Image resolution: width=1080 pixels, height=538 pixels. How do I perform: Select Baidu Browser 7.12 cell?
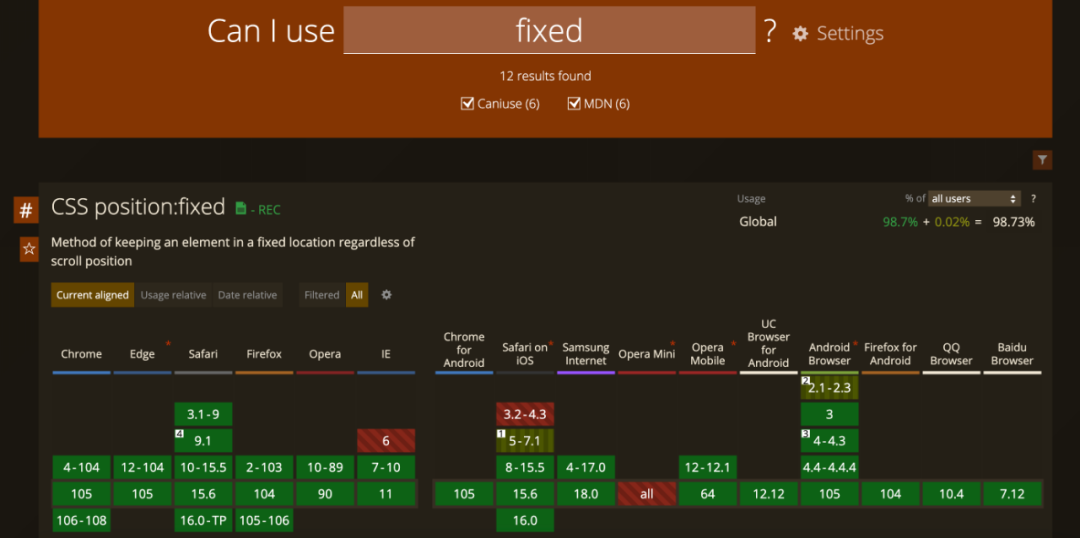pyautogui.click(x=1012, y=494)
